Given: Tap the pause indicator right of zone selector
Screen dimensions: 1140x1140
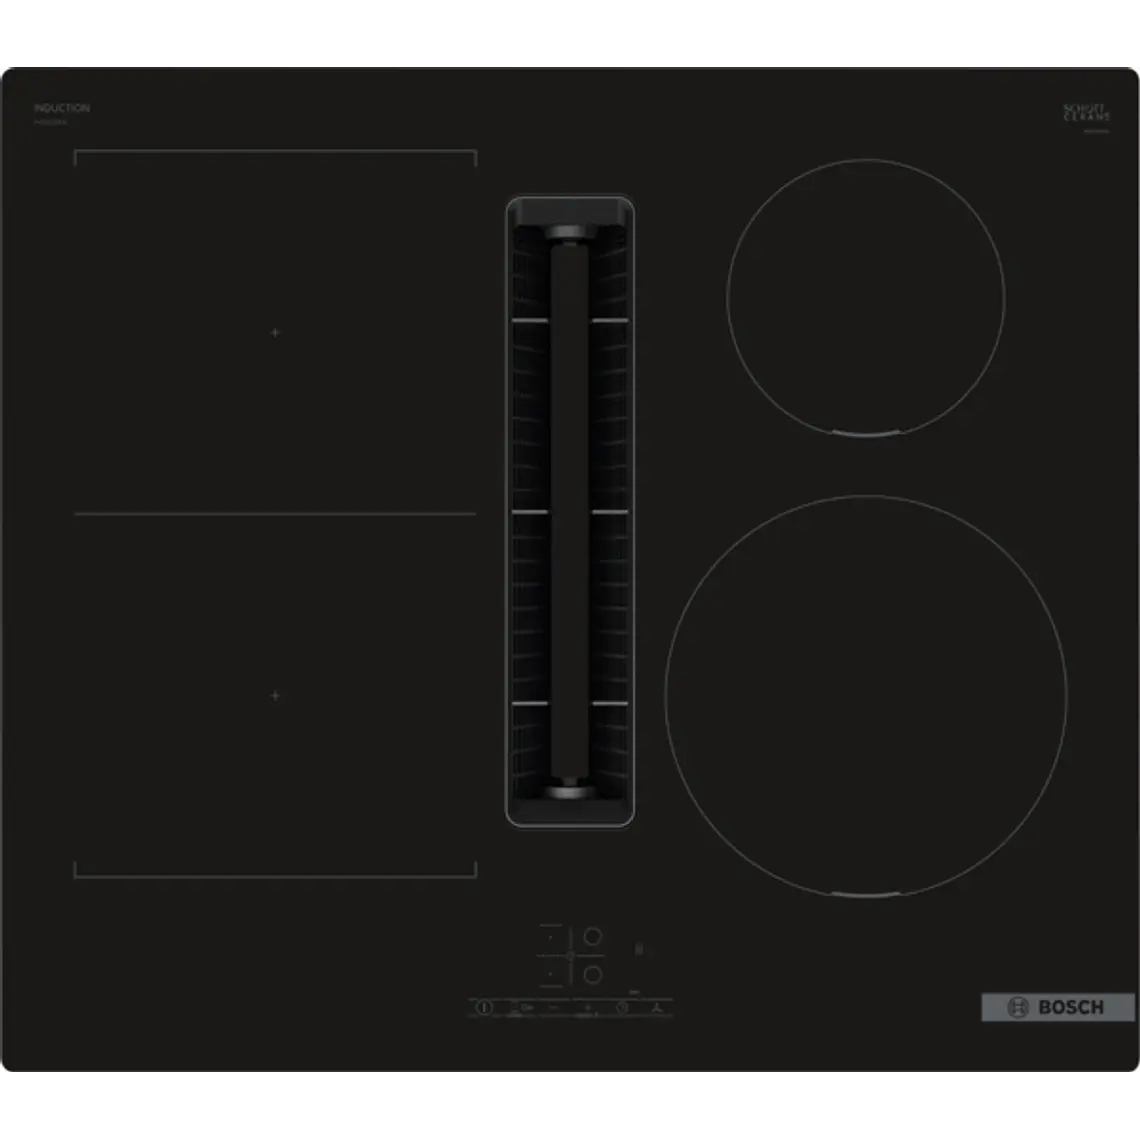Looking at the screenshot, I should pos(639,948).
